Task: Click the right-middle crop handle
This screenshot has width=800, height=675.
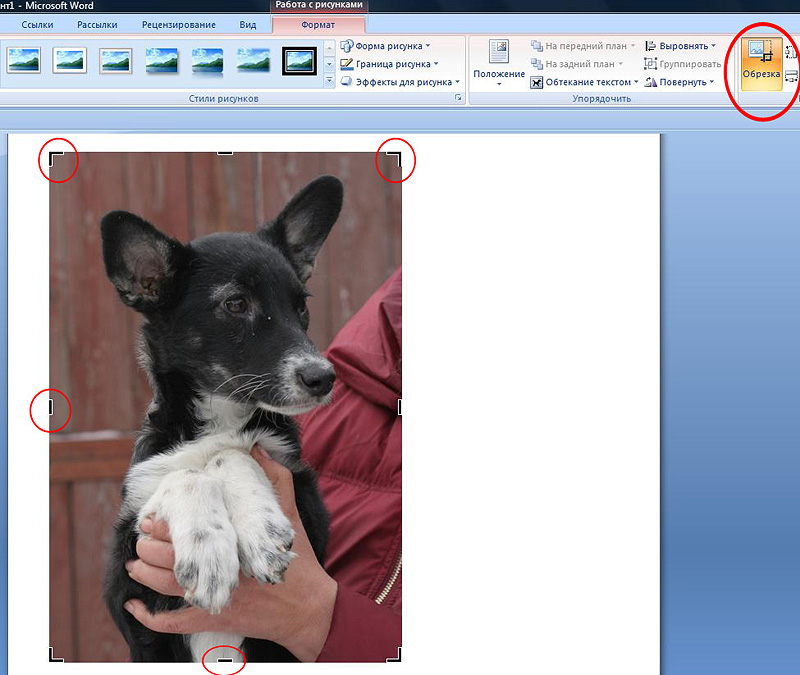Action: 399,407
